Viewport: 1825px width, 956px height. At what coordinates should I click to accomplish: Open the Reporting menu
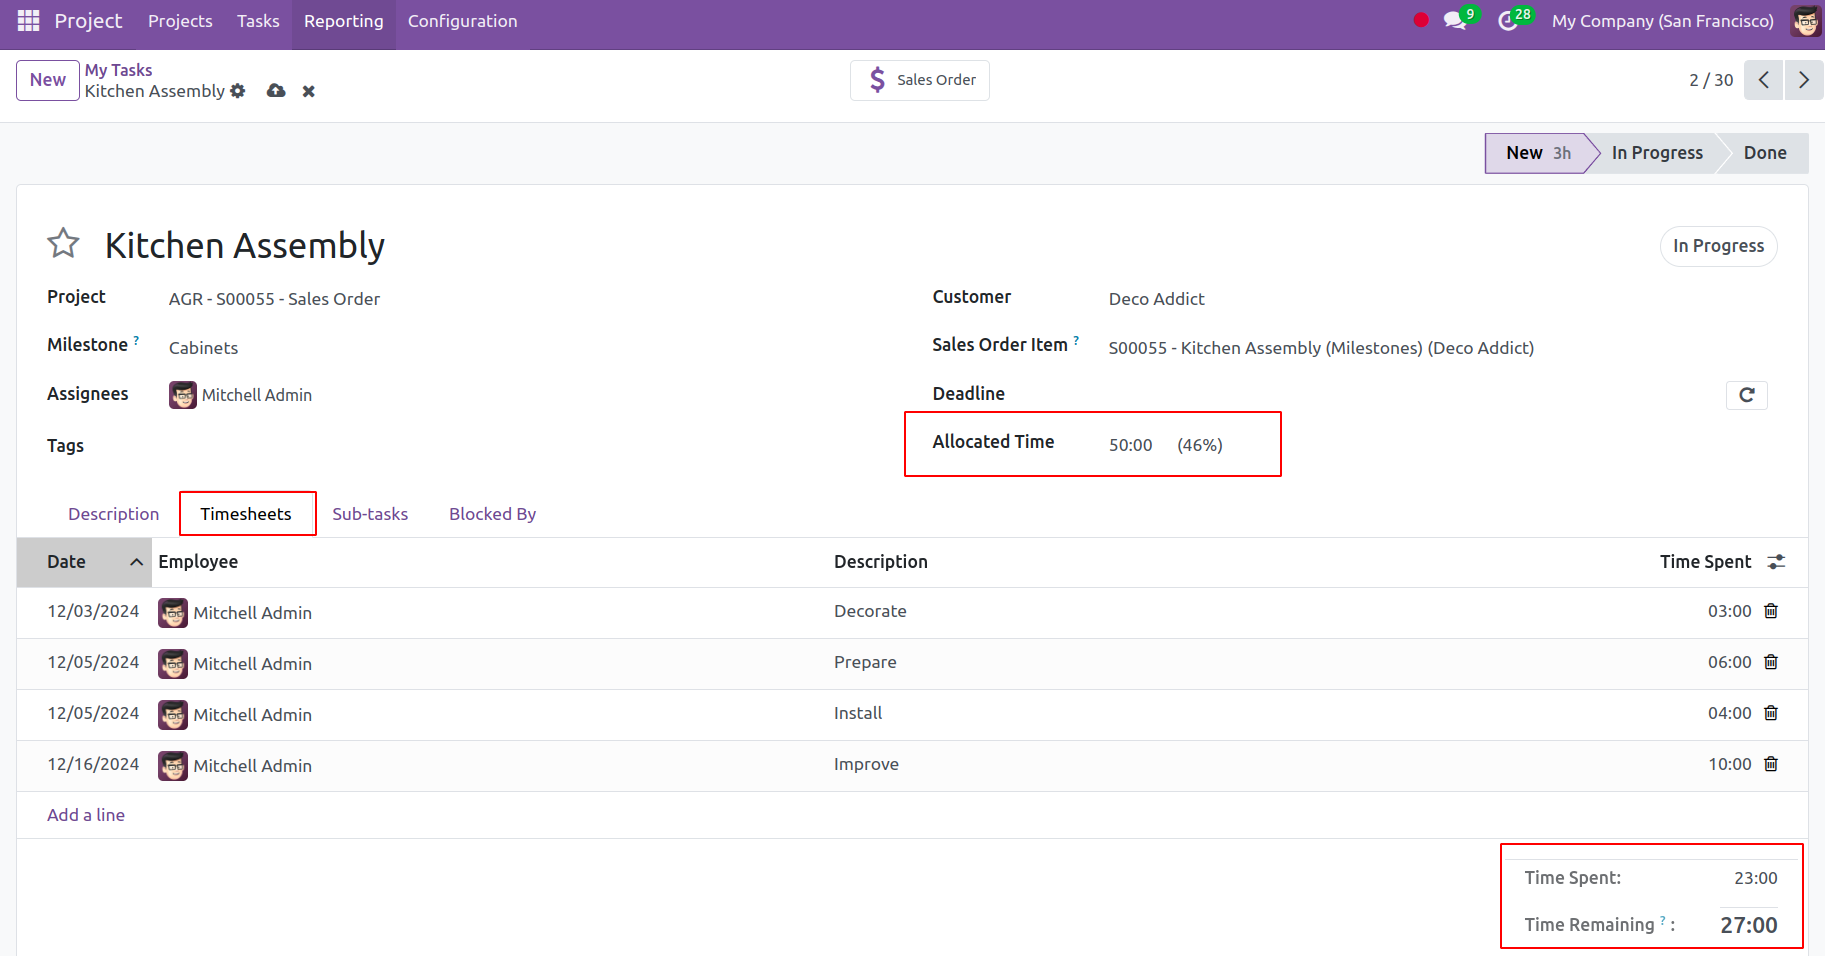click(343, 21)
